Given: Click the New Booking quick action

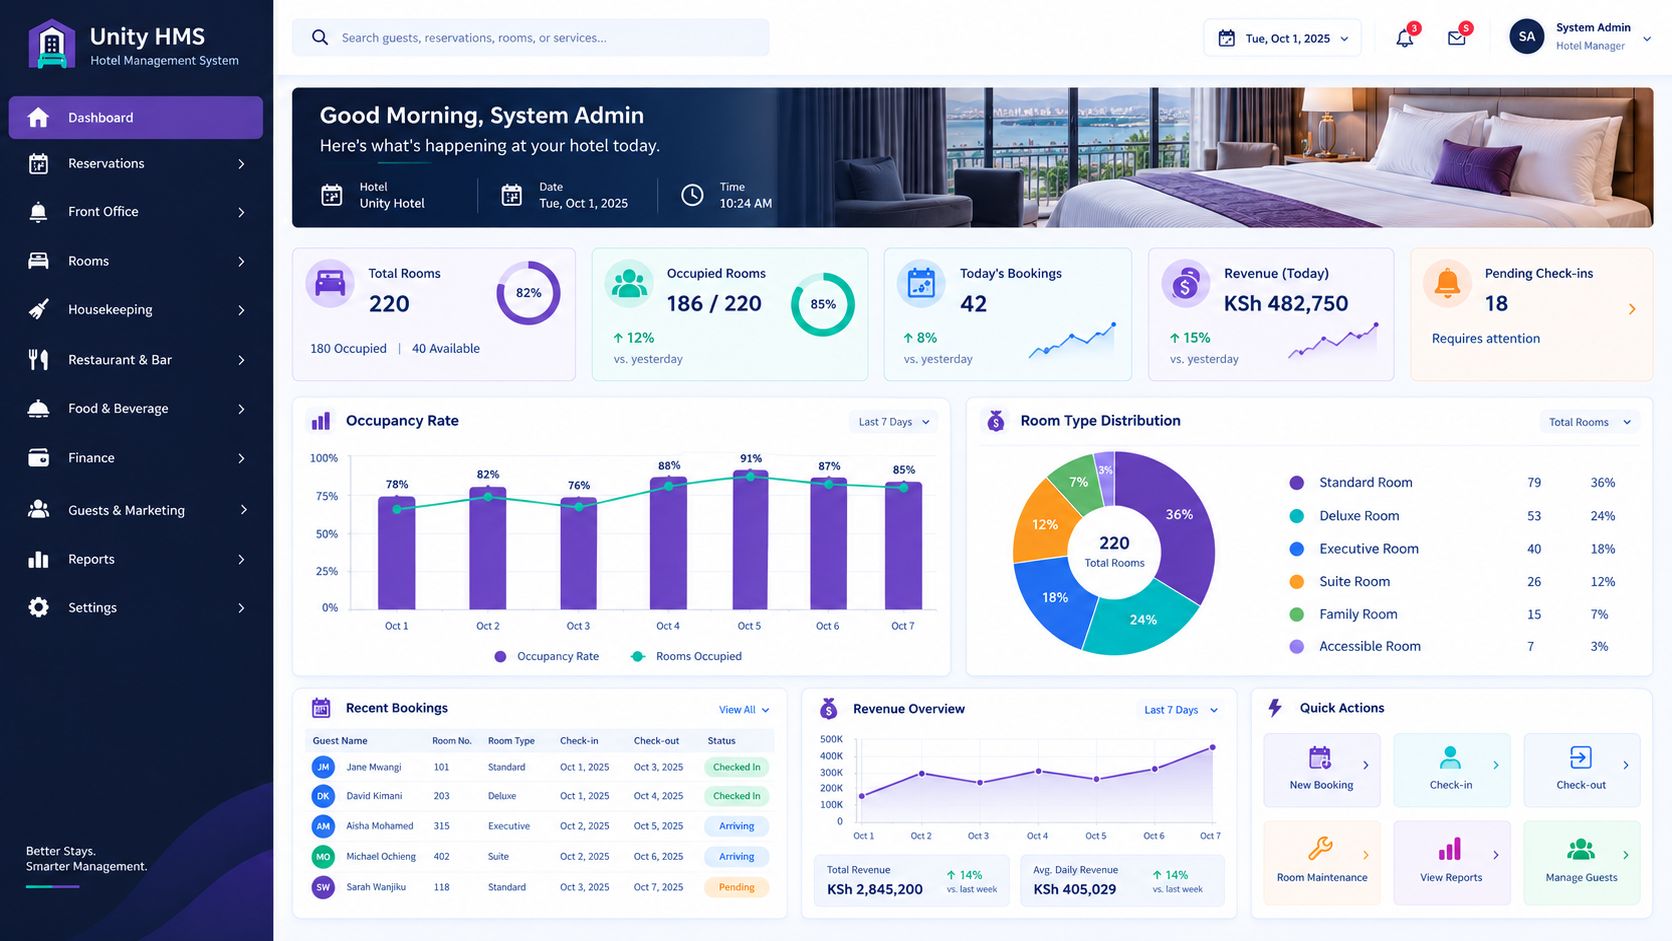Looking at the screenshot, I should (x=1322, y=770).
